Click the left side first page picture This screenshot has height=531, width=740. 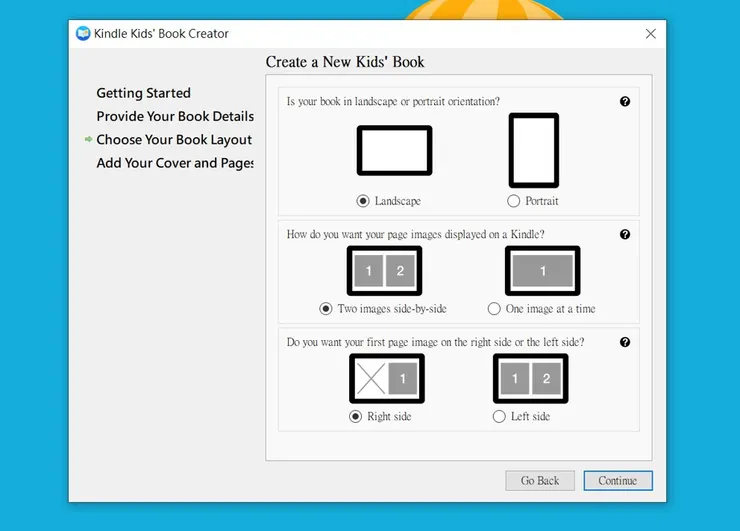tap(531, 379)
